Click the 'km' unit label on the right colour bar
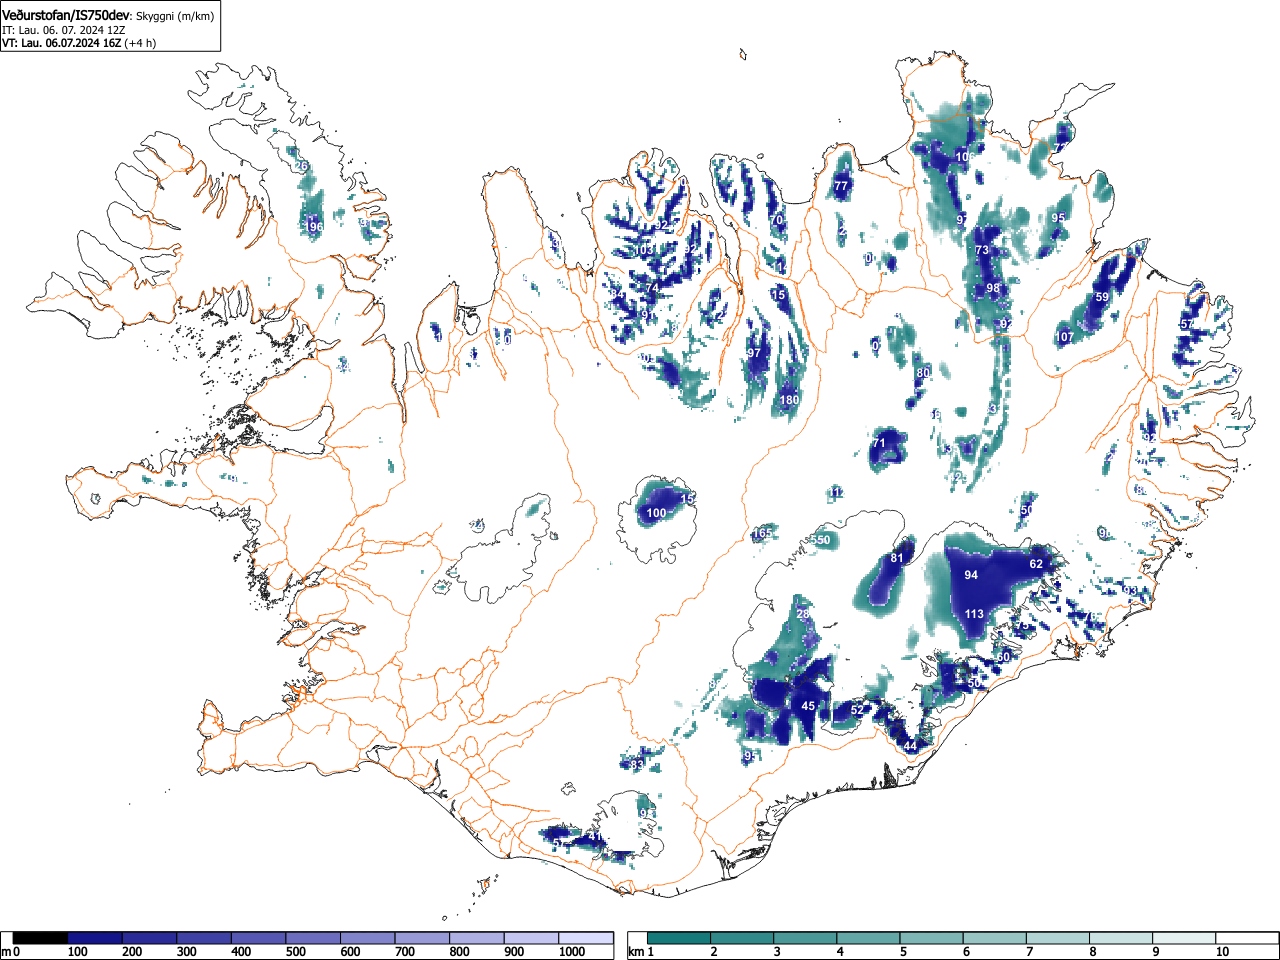 coord(635,952)
